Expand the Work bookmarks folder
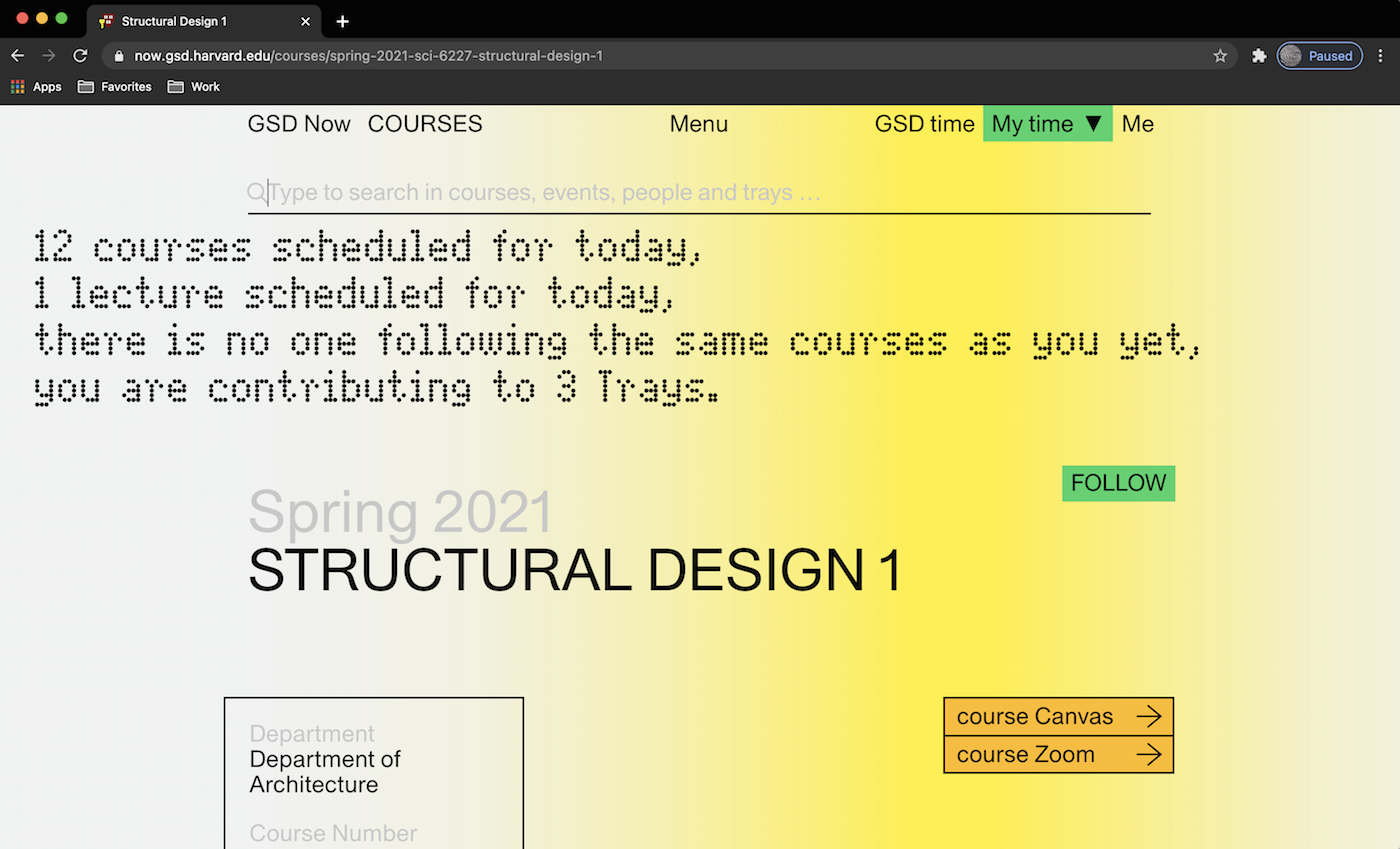1400x849 pixels. [193, 87]
